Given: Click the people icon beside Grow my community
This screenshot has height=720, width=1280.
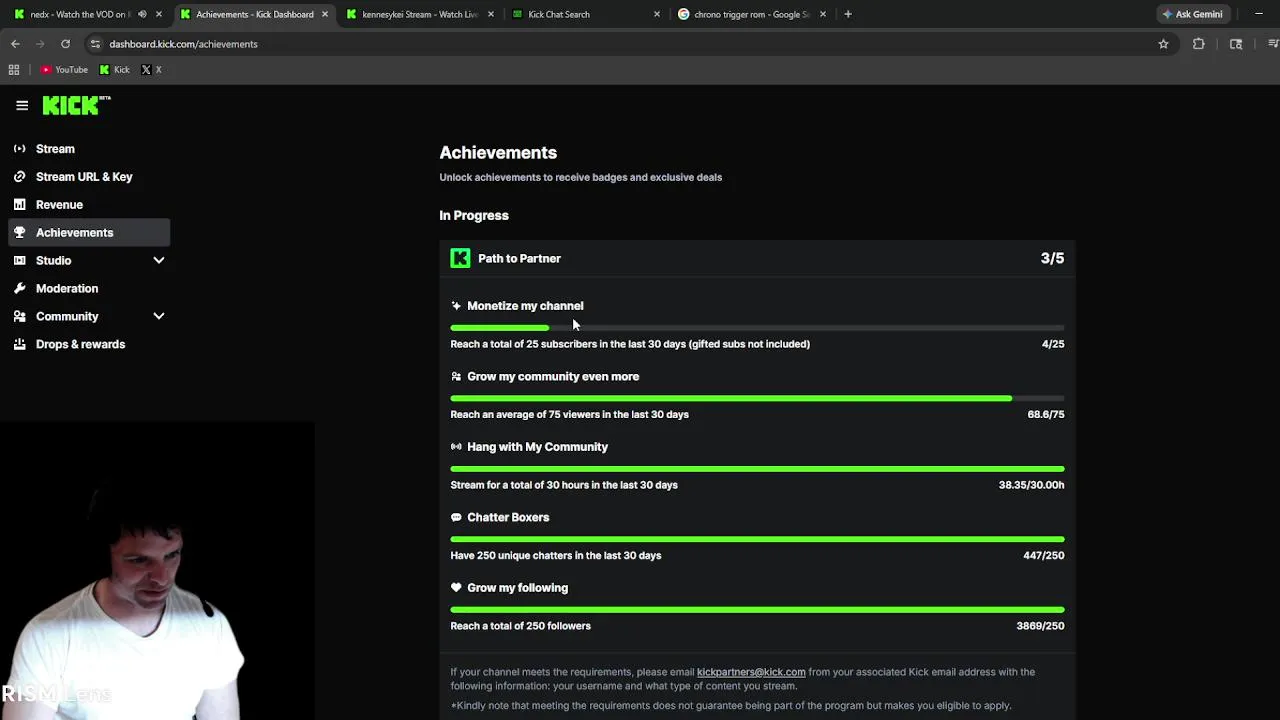Looking at the screenshot, I should click(x=456, y=377).
